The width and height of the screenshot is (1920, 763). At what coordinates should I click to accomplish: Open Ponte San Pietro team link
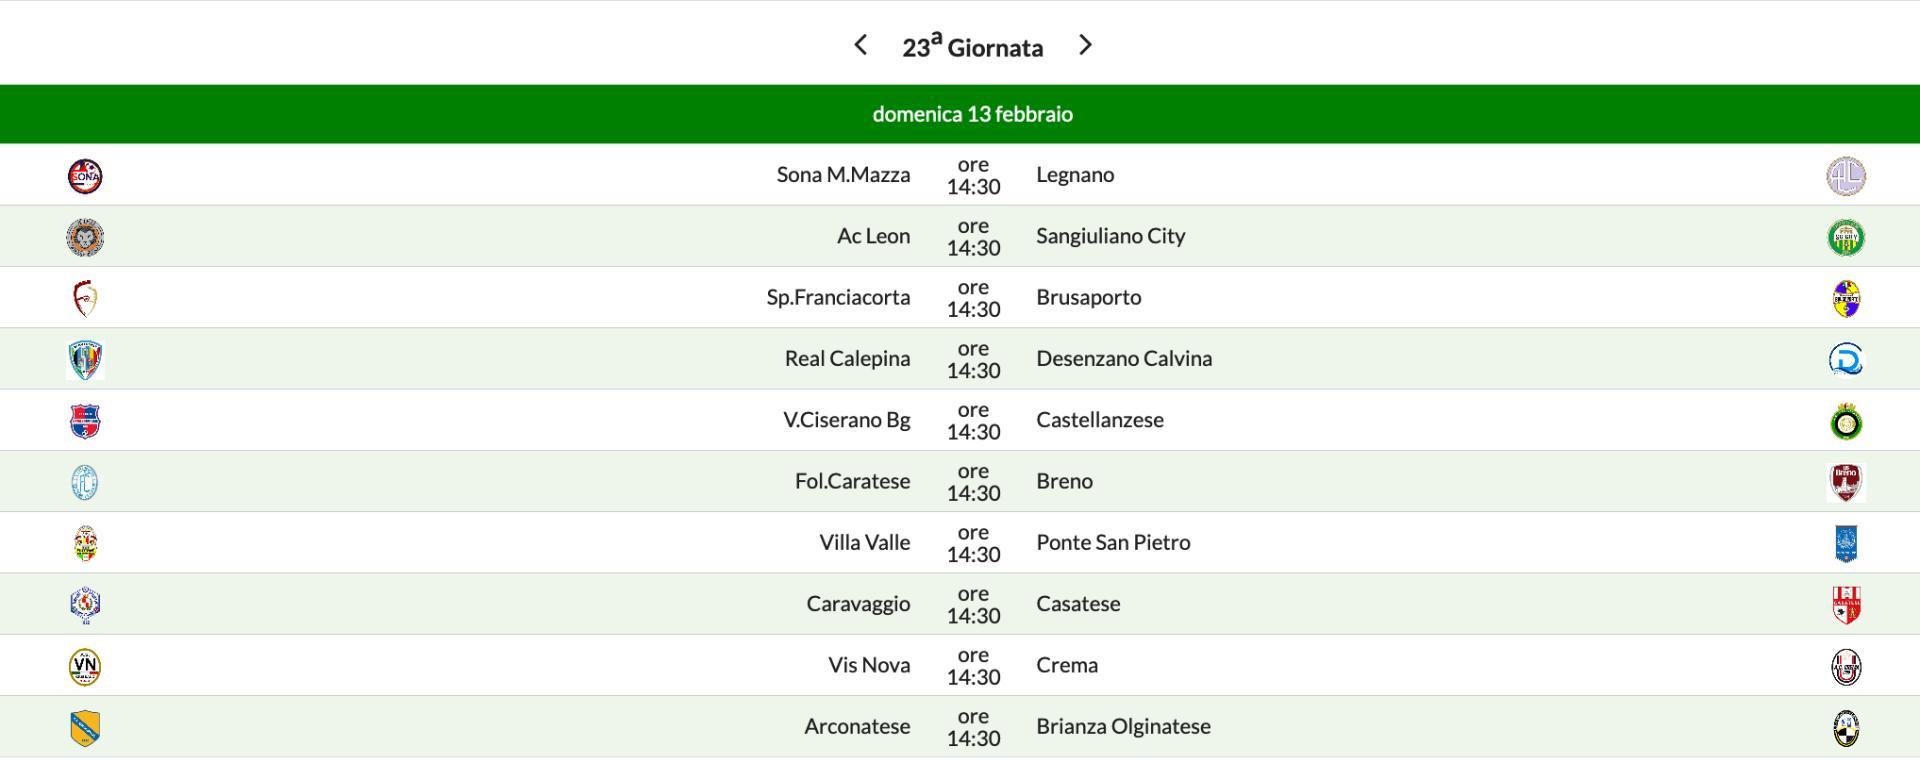[x=1113, y=542]
